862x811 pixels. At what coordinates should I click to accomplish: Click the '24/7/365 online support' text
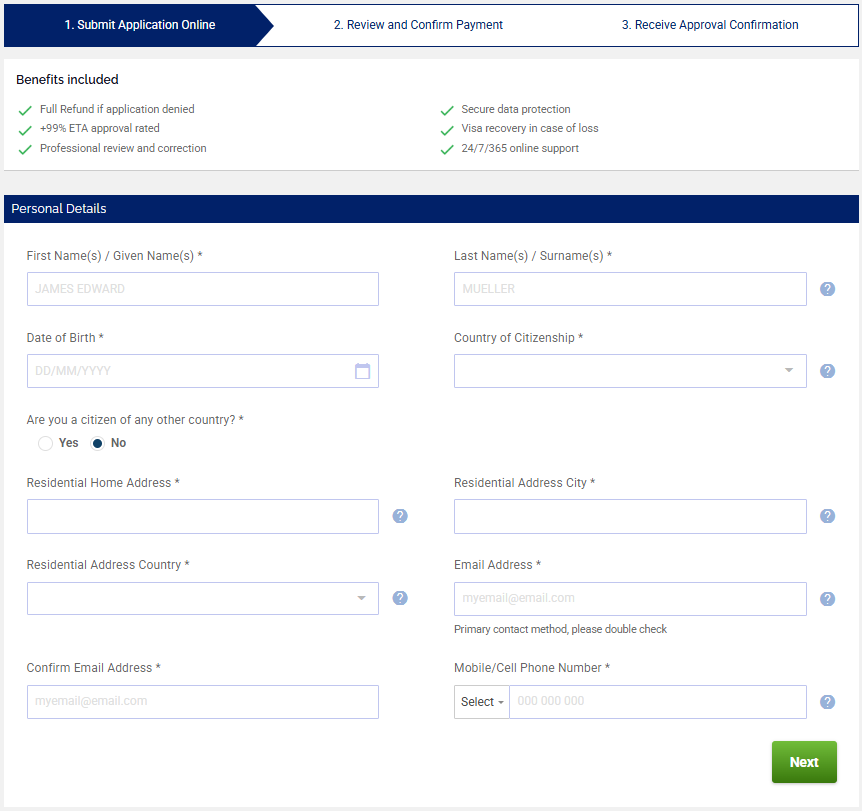(520, 148)
